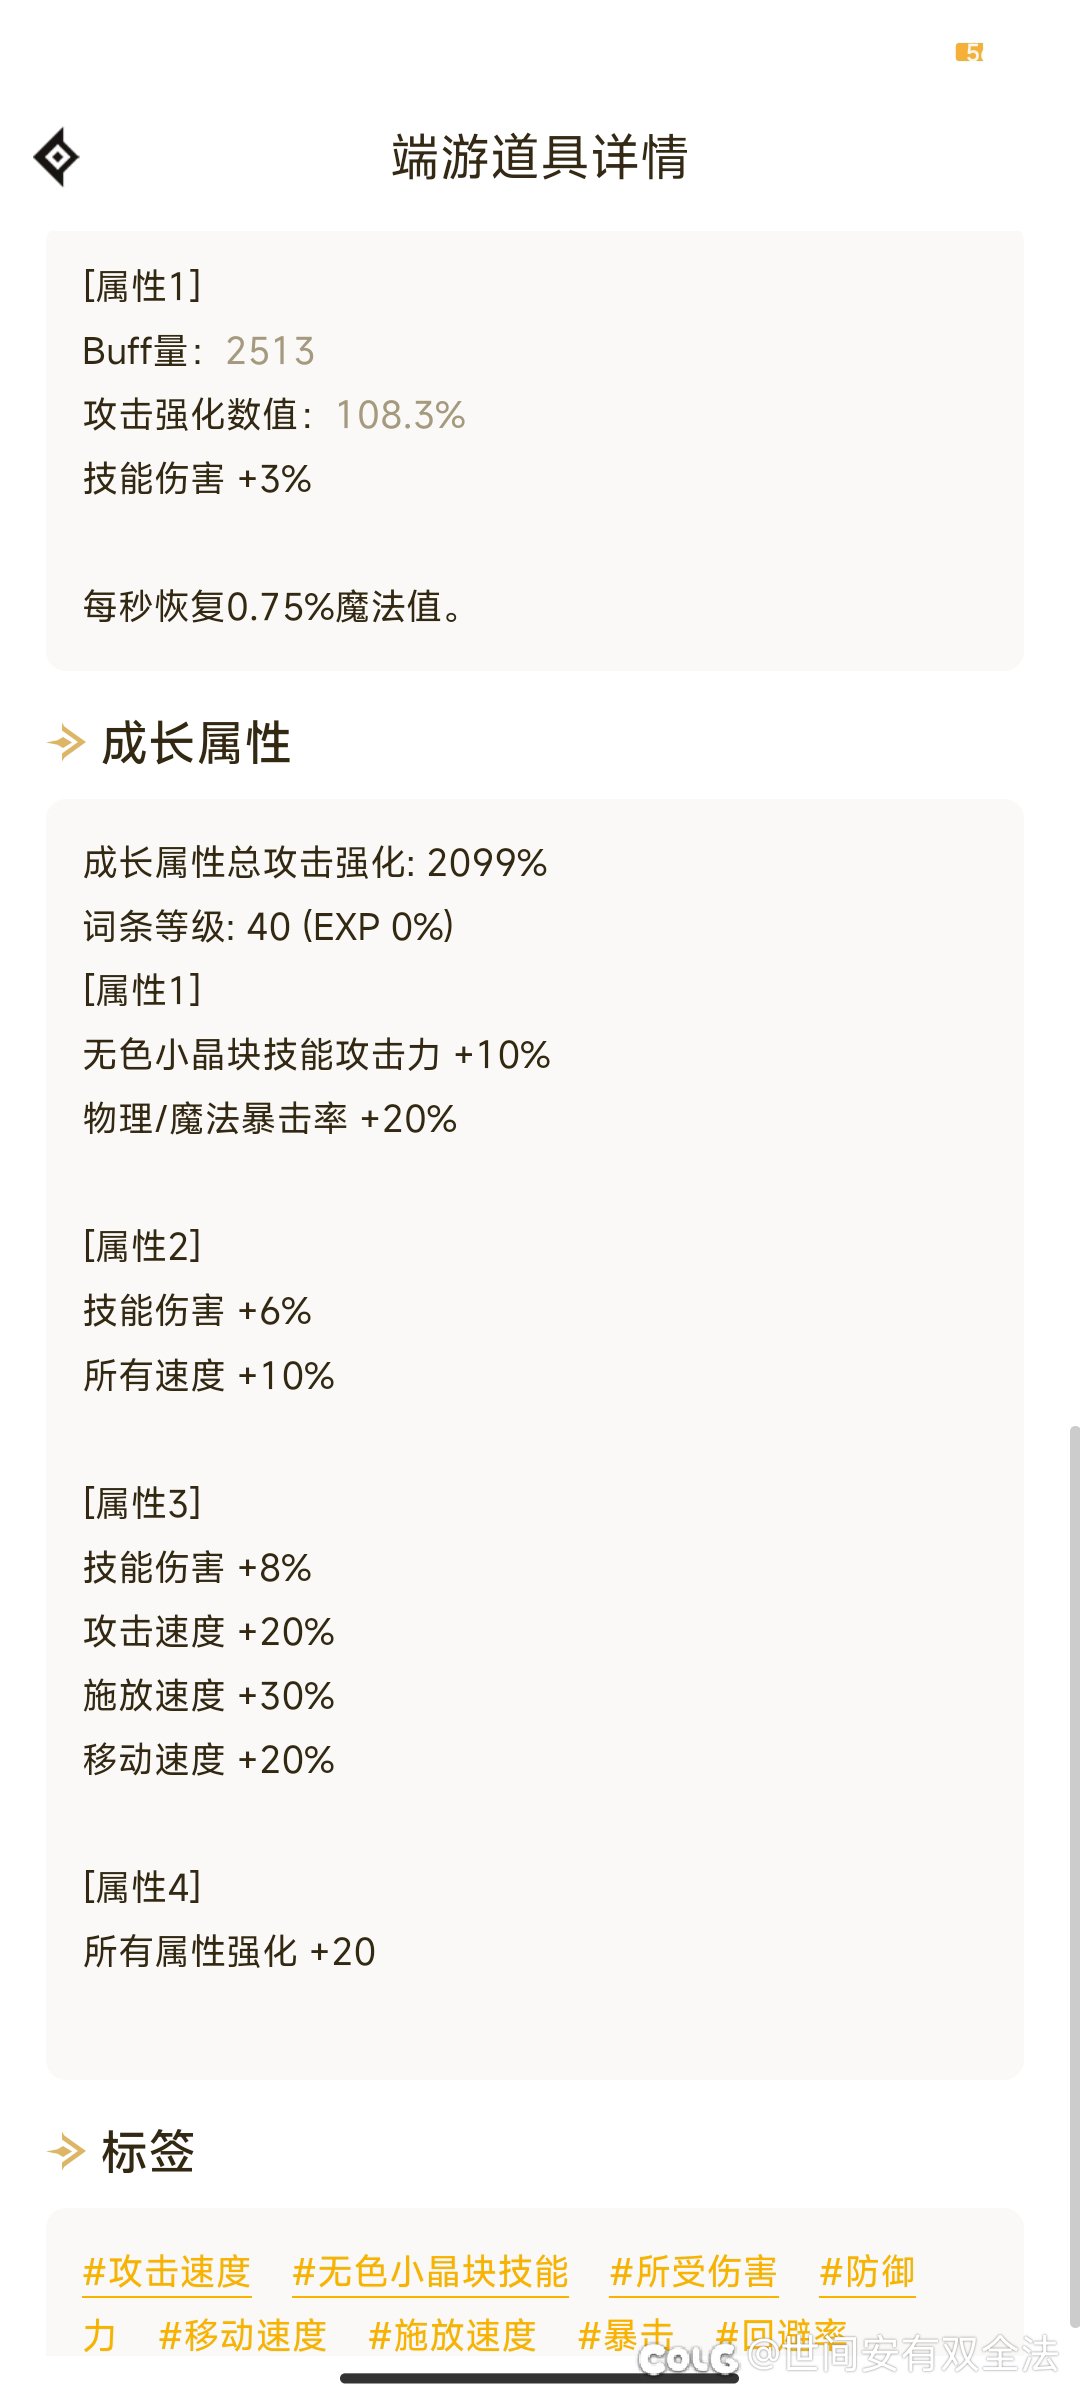This screenshot has width=1080, height=2400.
Task: Tap the diamond back icon
Action: pyautogui.click(x=56, y=157)
